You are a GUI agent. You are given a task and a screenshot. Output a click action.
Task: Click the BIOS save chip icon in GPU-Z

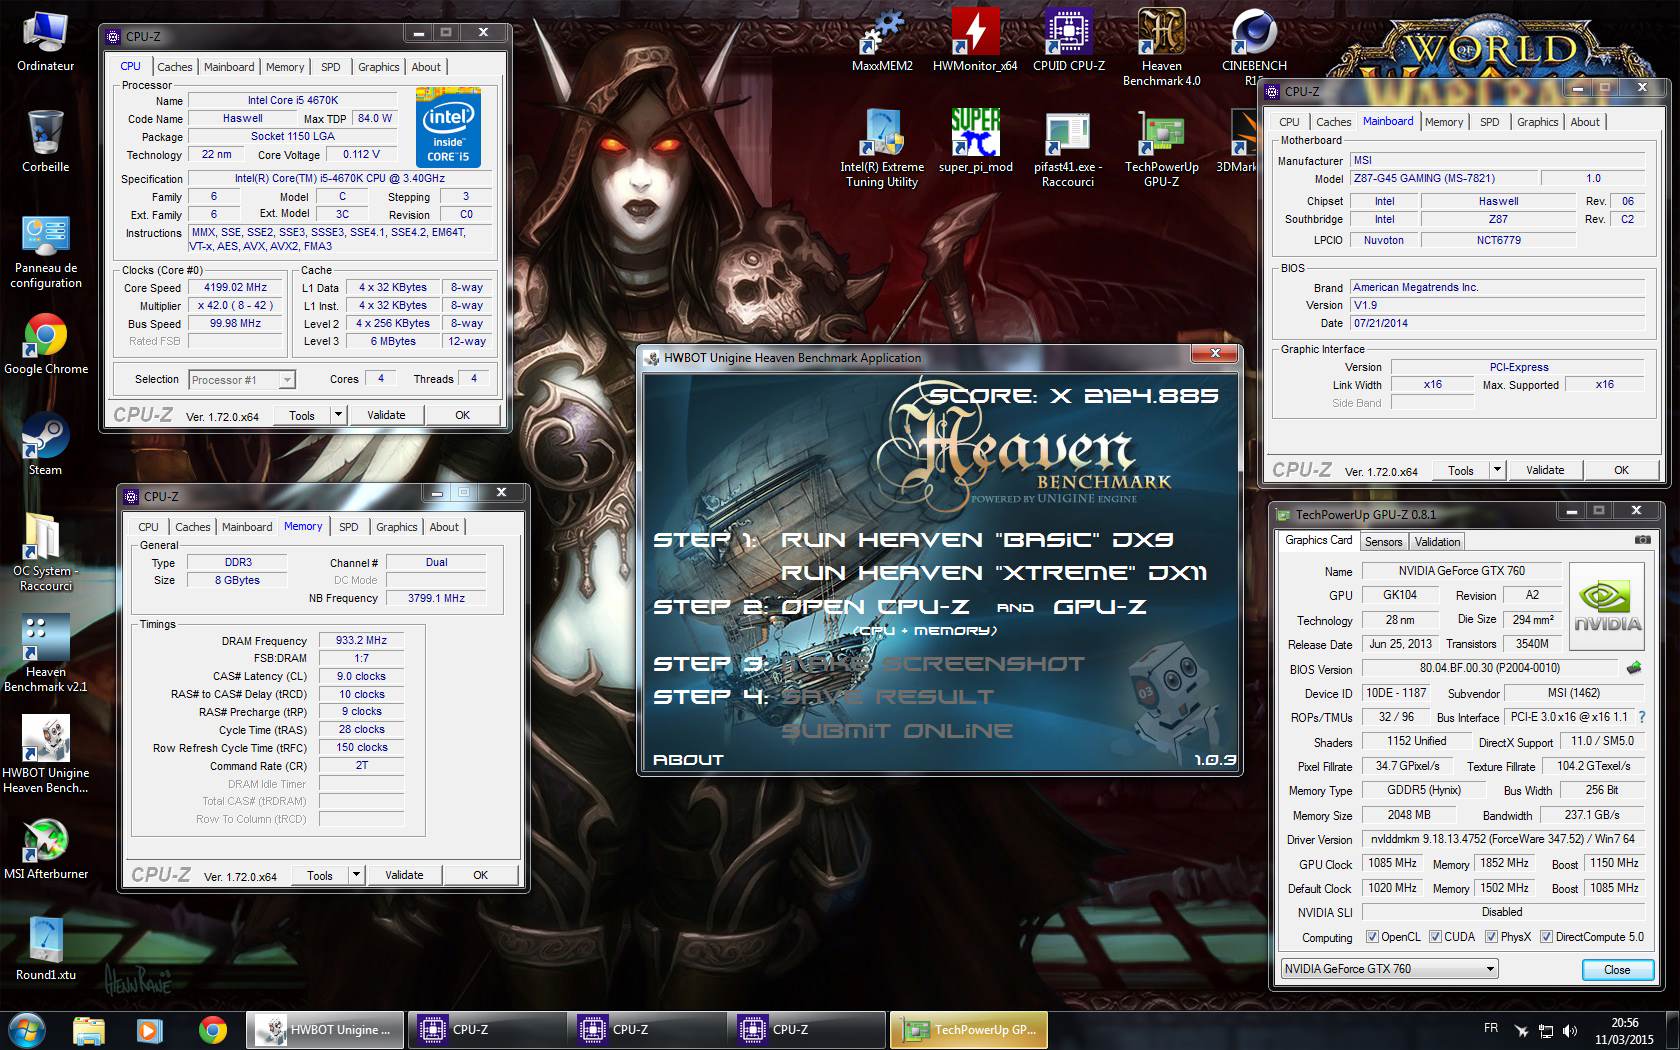click(1634, 667)
